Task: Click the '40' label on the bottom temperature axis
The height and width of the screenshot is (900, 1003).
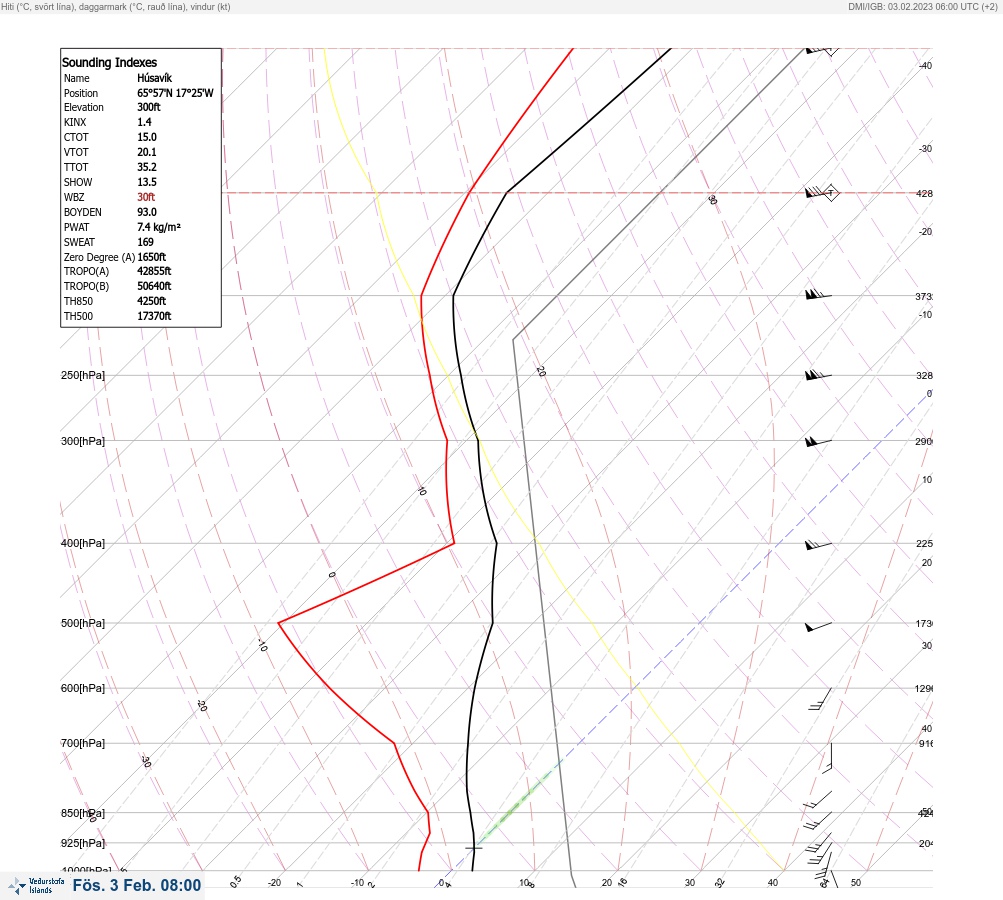Action: (x=773, y=883)
